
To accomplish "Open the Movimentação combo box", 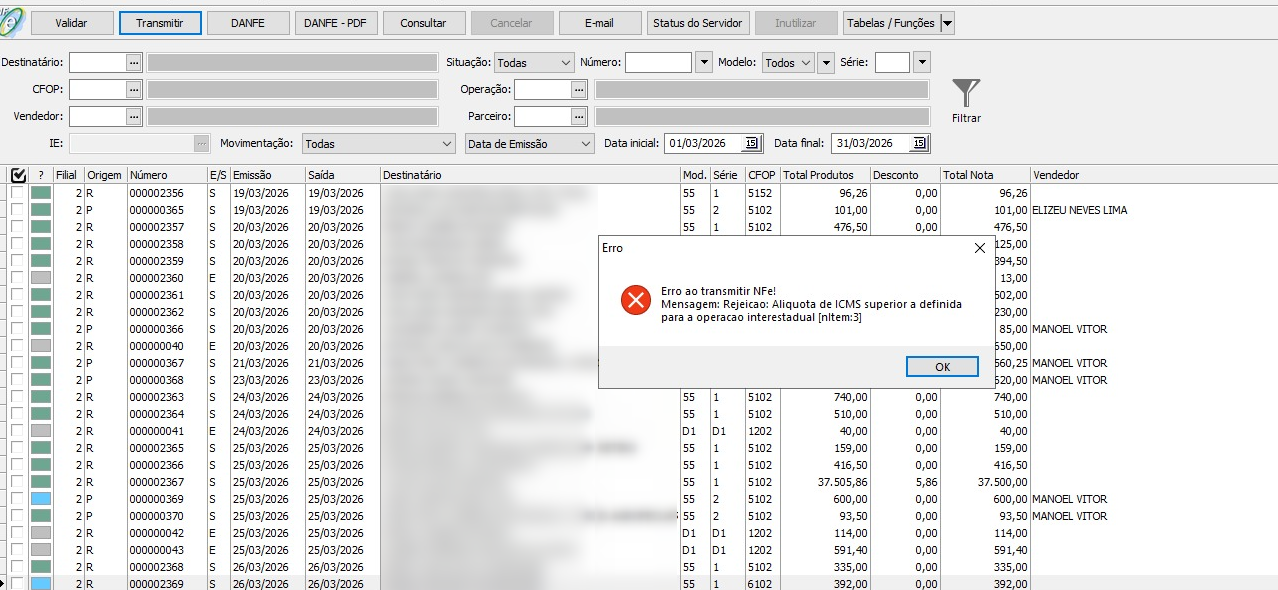I will (445, 143).
